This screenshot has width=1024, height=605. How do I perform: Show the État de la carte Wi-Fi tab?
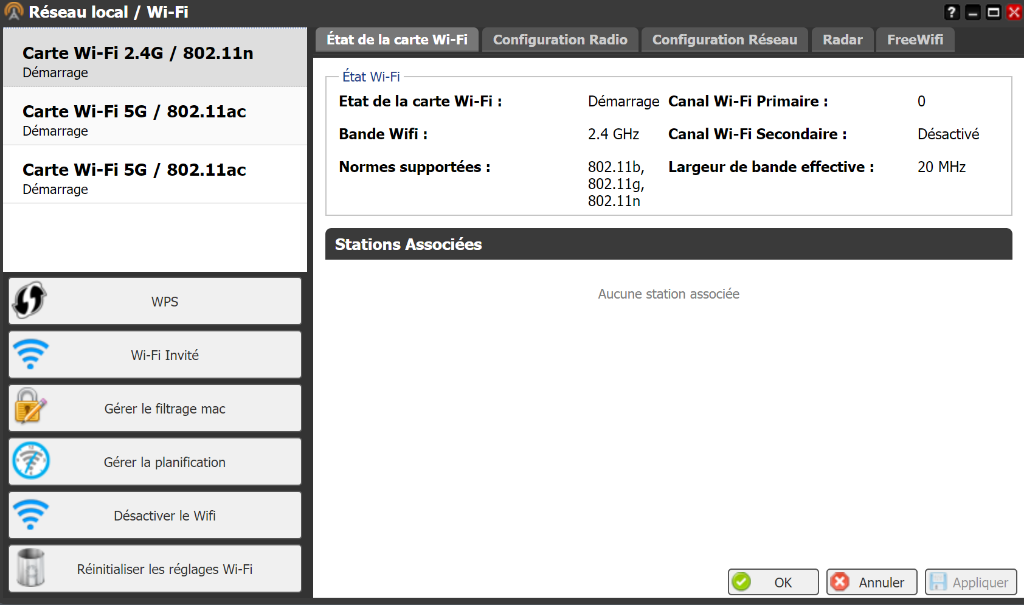point(397,40)
